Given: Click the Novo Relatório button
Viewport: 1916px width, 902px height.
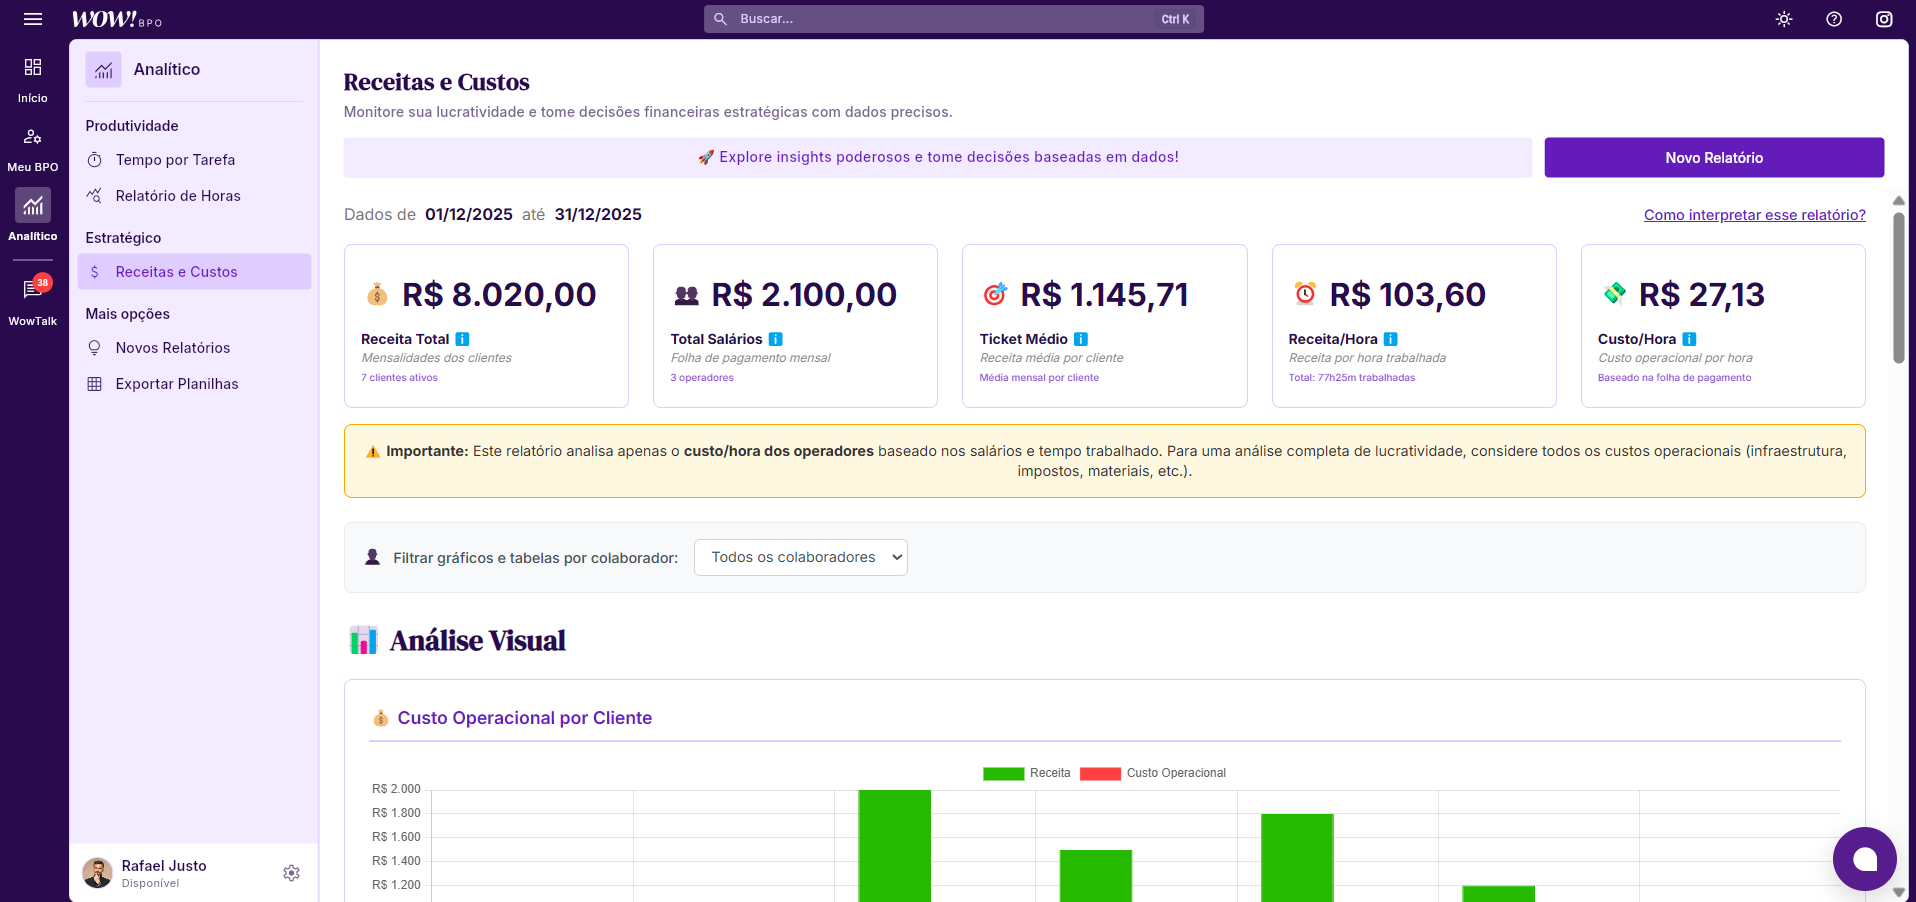Looking at the screenshot, I should pos(1714,158).
